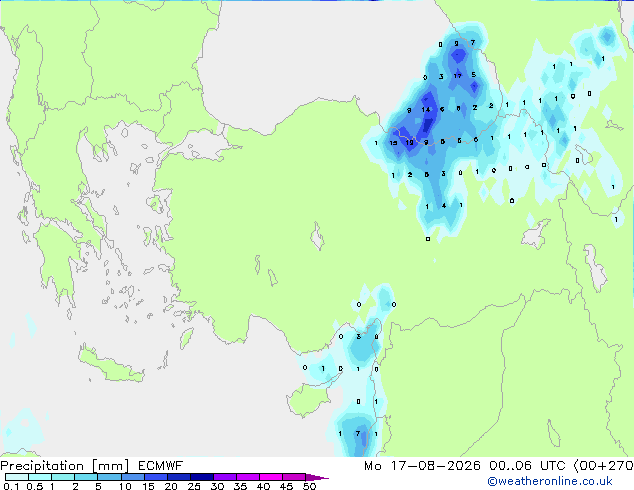The width and height of the screenshot is (634, 490).
Task: Click the '4' precipitation value on the map
Action: pyautogui.click(x=444, y=206)
